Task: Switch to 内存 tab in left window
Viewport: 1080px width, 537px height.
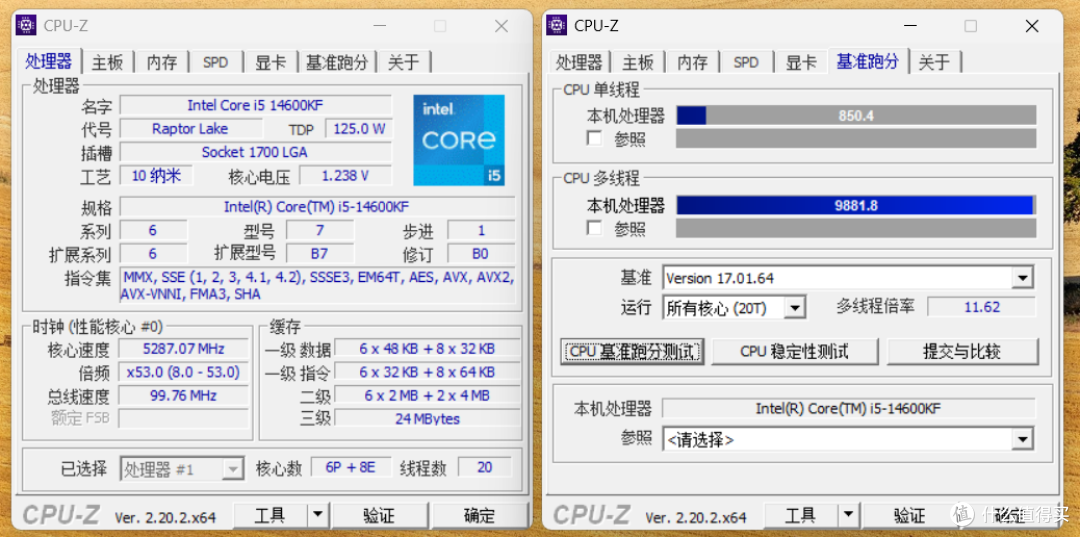Action: point(162,62)
